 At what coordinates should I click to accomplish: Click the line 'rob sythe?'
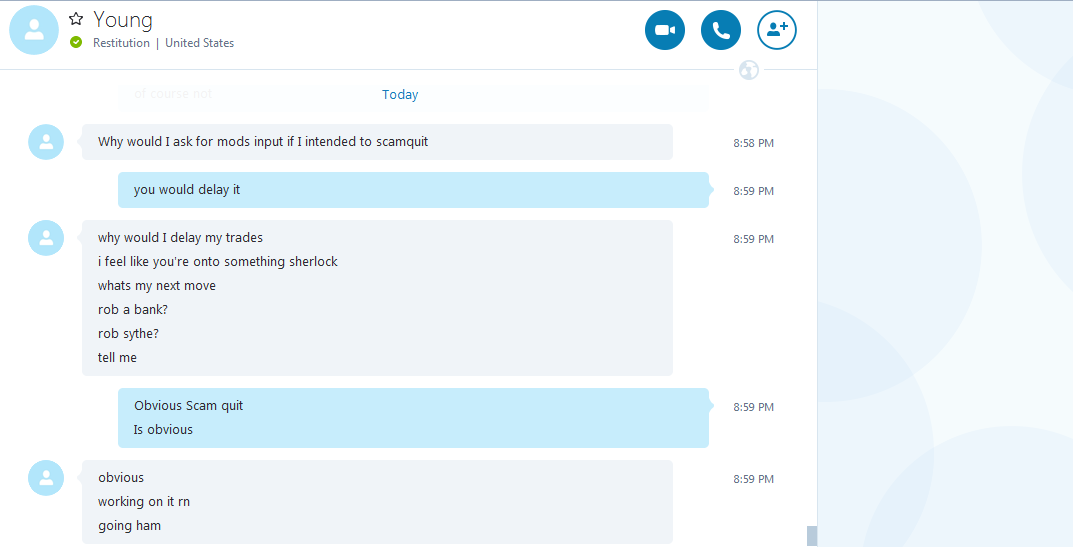pyautogui.click(x=128, y=333)
